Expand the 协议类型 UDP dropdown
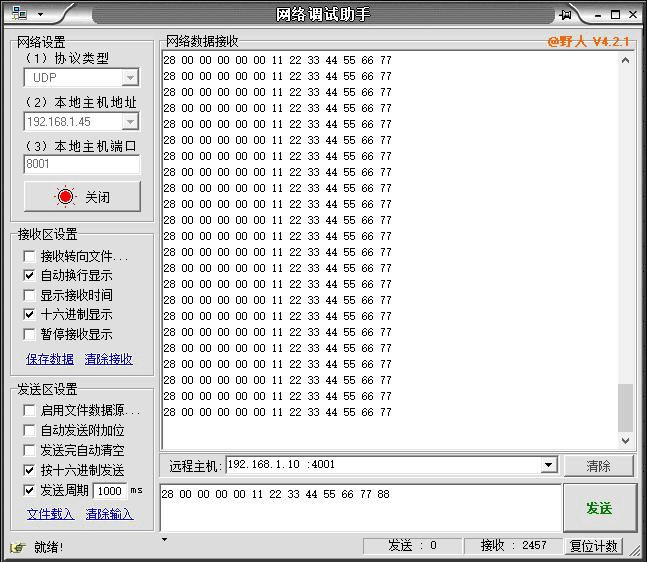647x562 pixels. pos(130,78)
